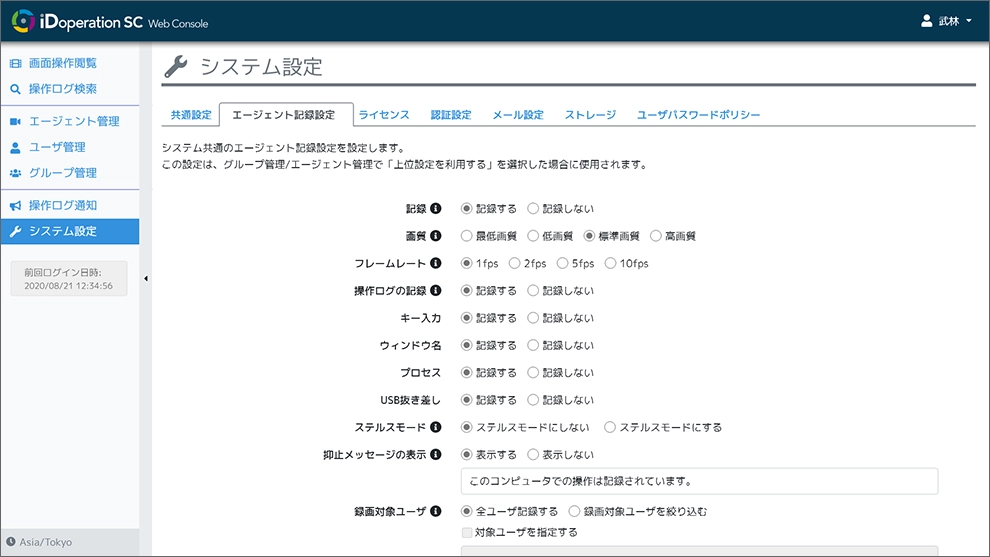Image resolution: width=990 pixels, height=557 pixels.
Task: Click the info icon next to ステルスモード
Action: click(436, 428)
